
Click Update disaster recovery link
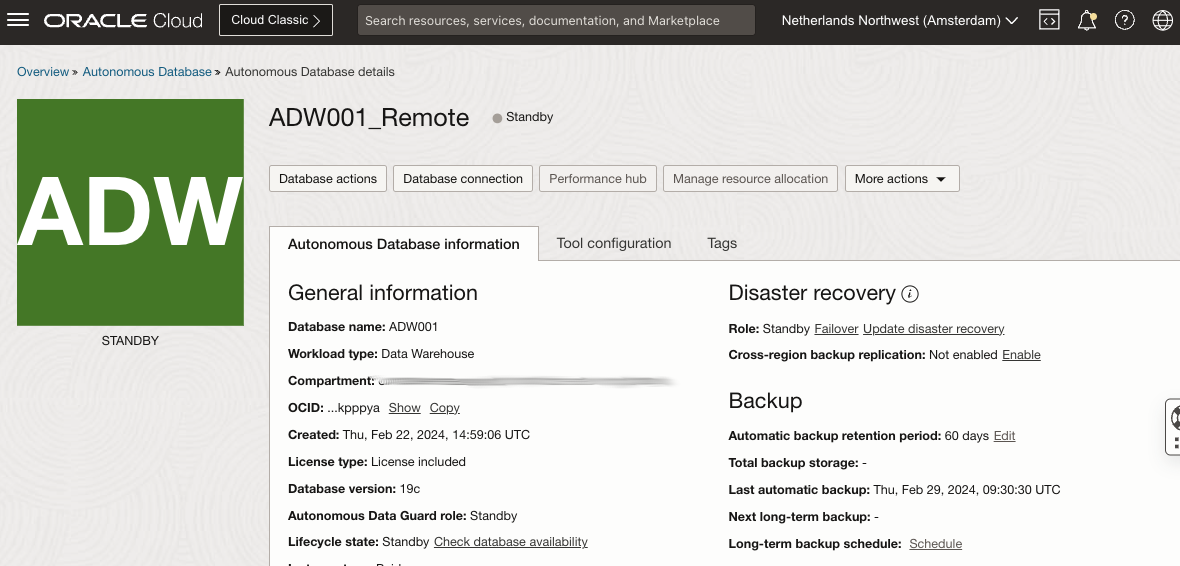933,329
